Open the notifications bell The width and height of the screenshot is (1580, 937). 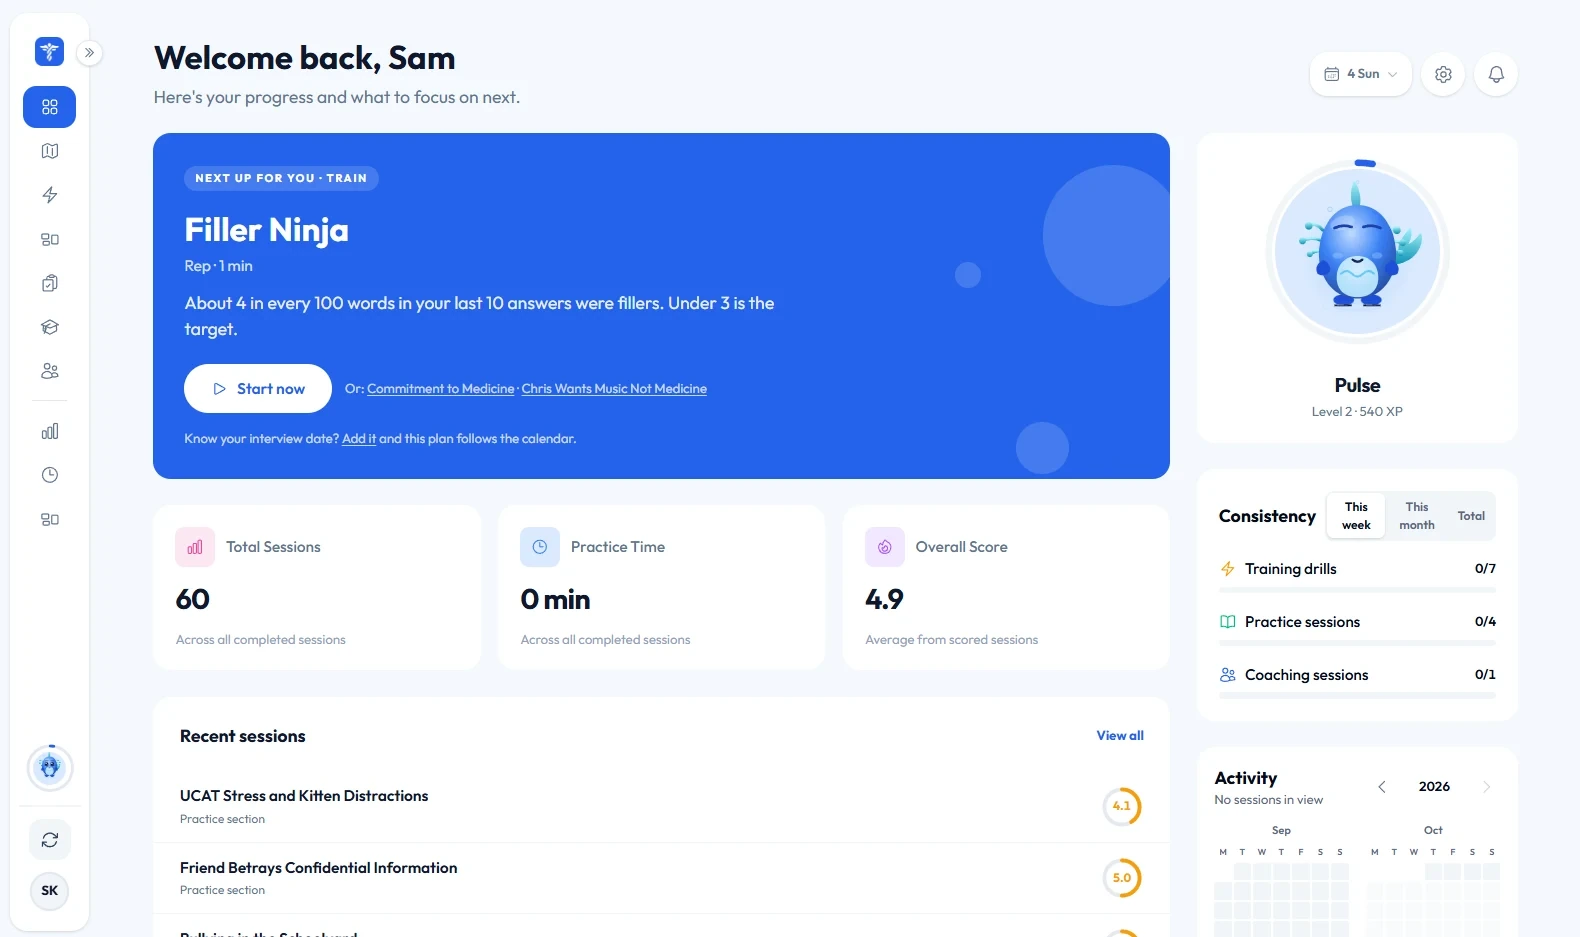click(1496, 74)
